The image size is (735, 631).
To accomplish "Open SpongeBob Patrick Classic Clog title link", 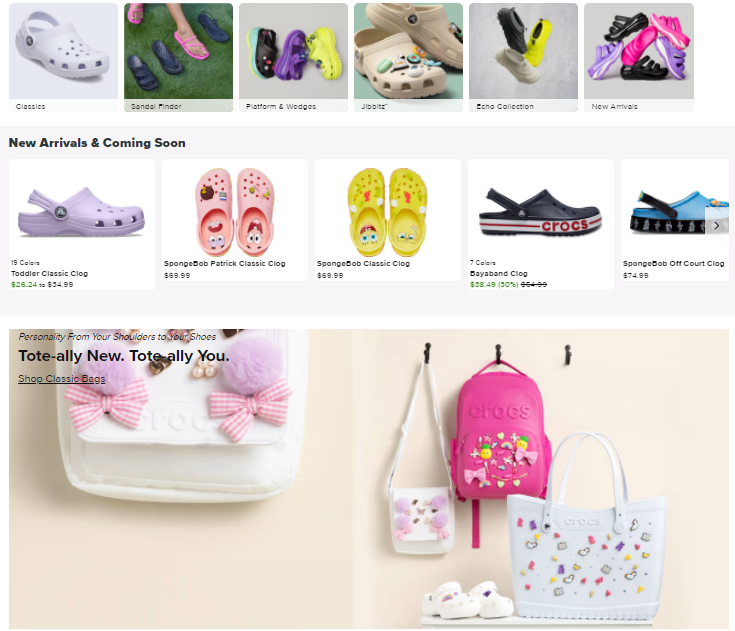I will [x=225, y=263].
